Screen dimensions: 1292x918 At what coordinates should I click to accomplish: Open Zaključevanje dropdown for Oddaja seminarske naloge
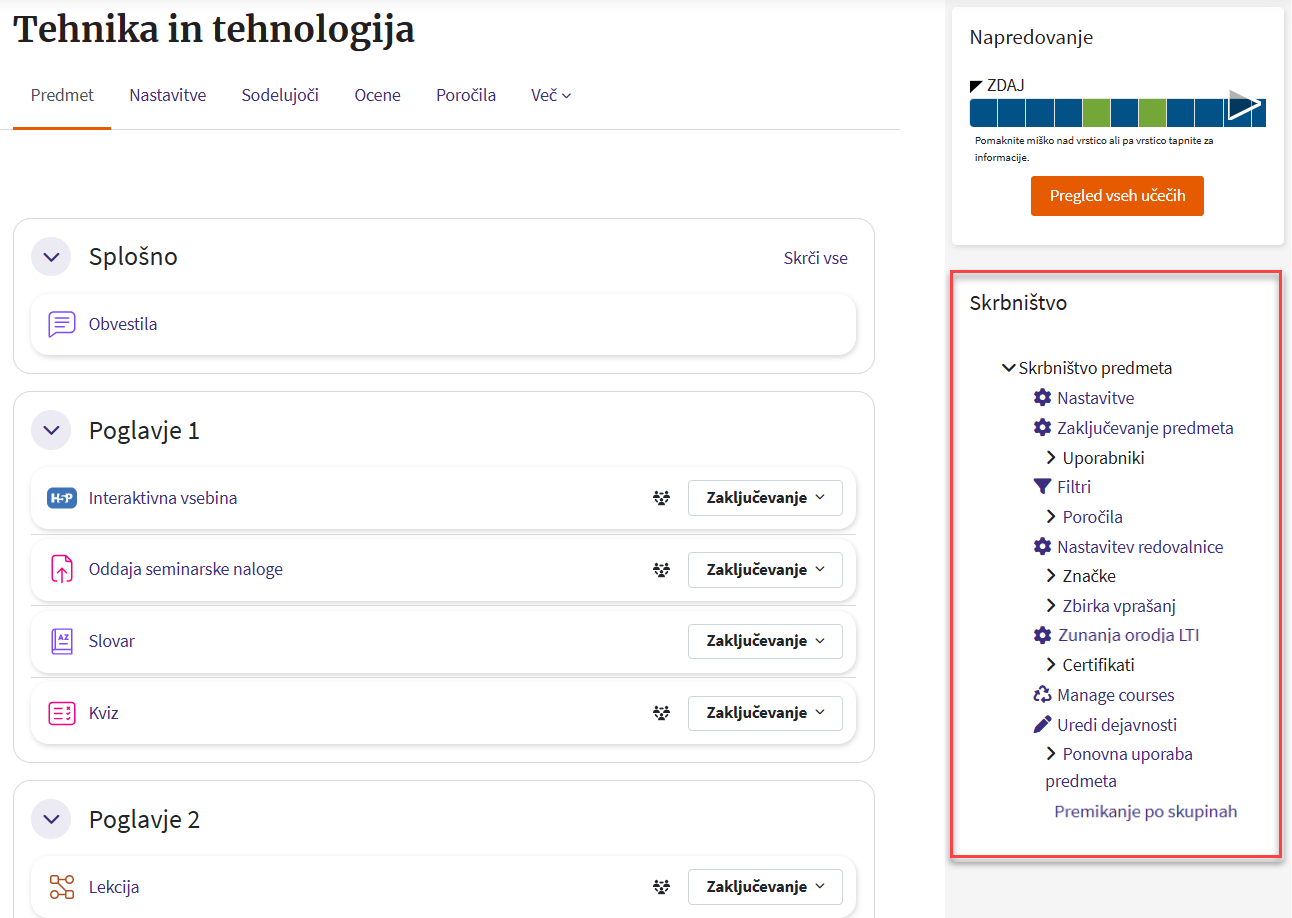[765, 569]
